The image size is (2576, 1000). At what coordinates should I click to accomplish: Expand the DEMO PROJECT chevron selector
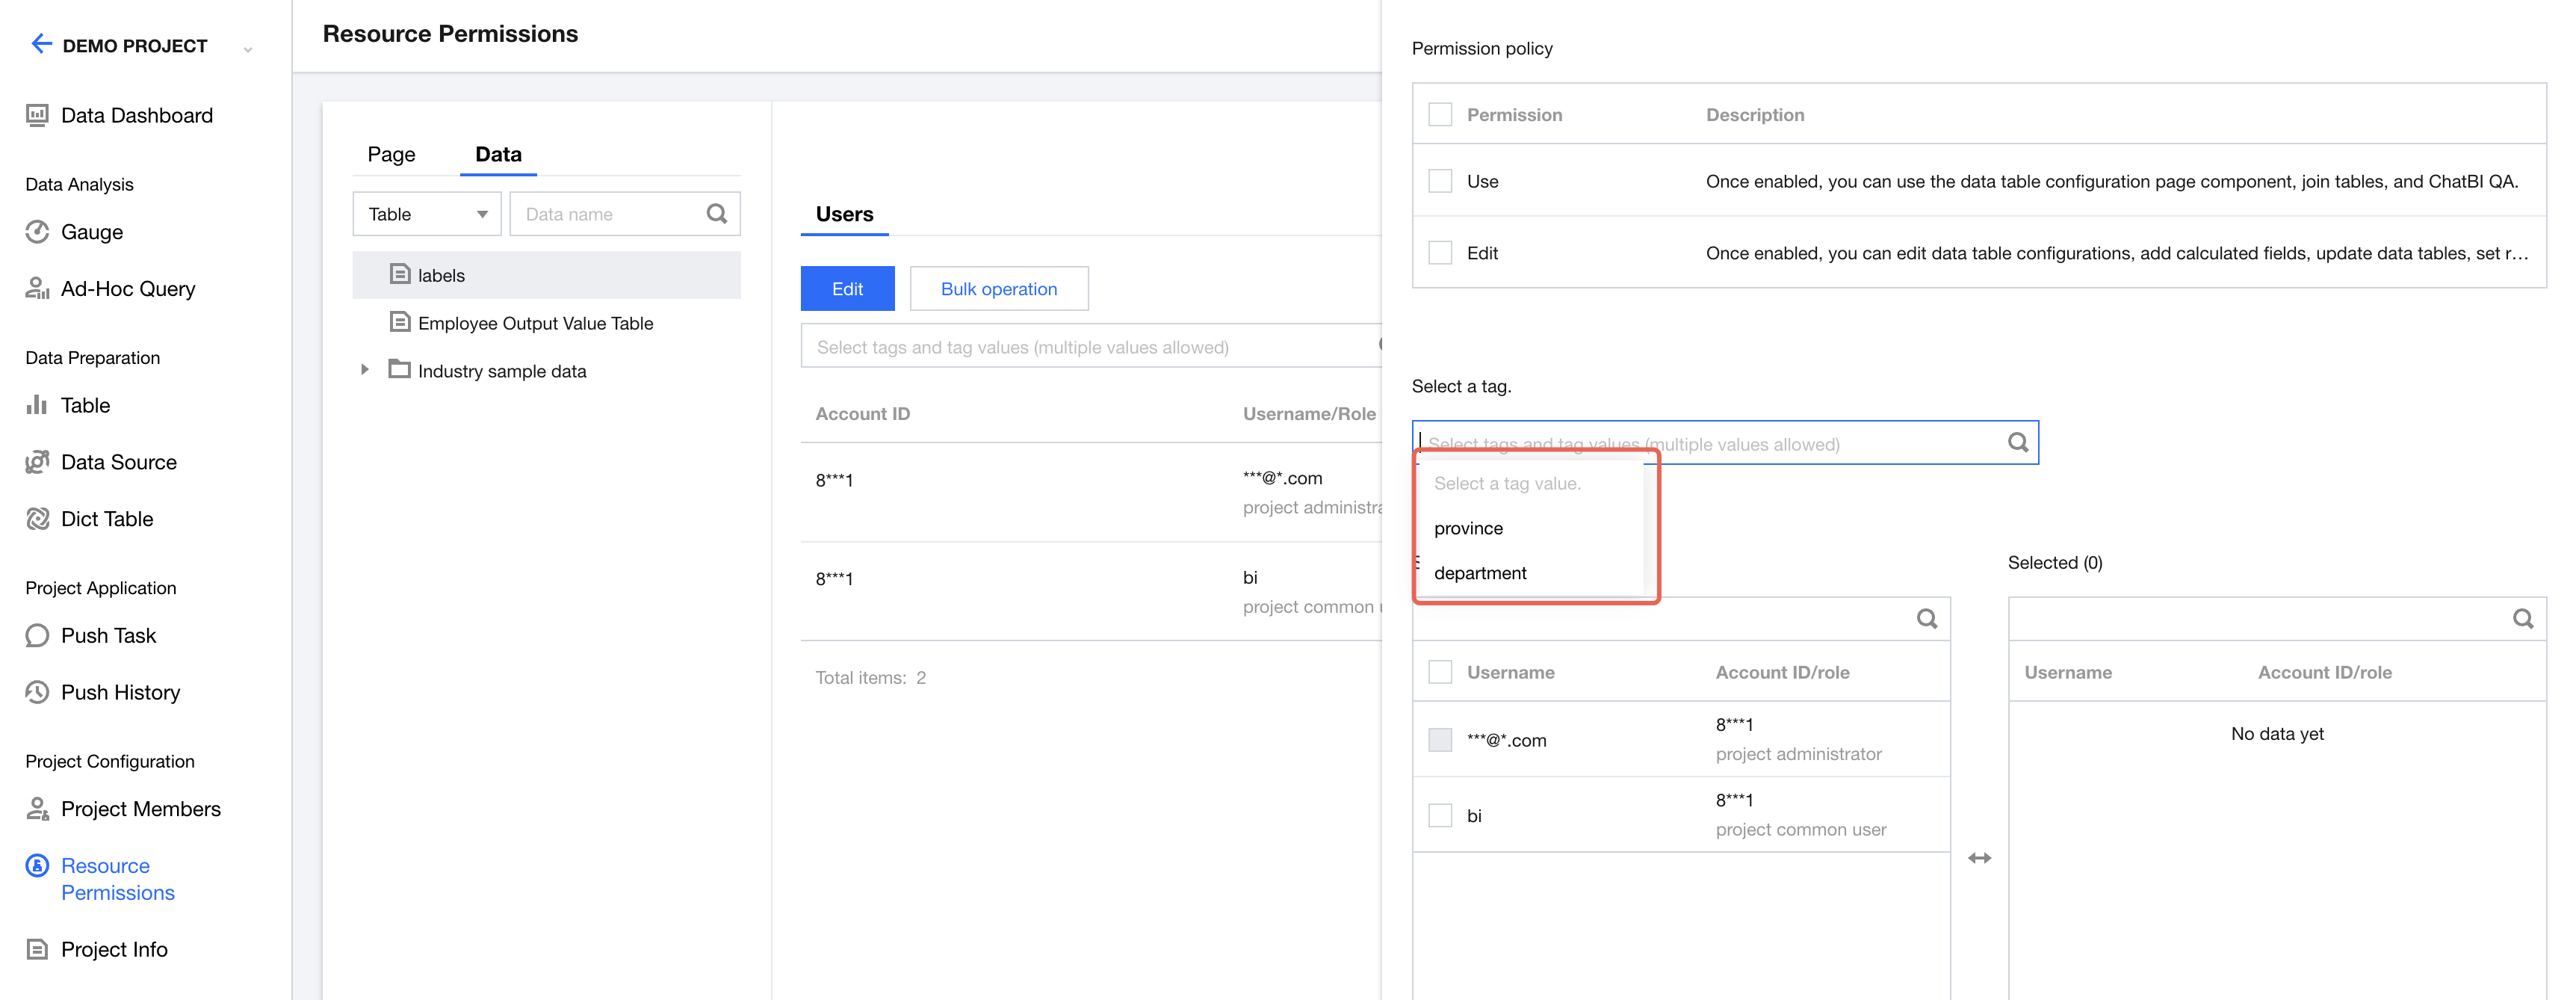point(248,48)
